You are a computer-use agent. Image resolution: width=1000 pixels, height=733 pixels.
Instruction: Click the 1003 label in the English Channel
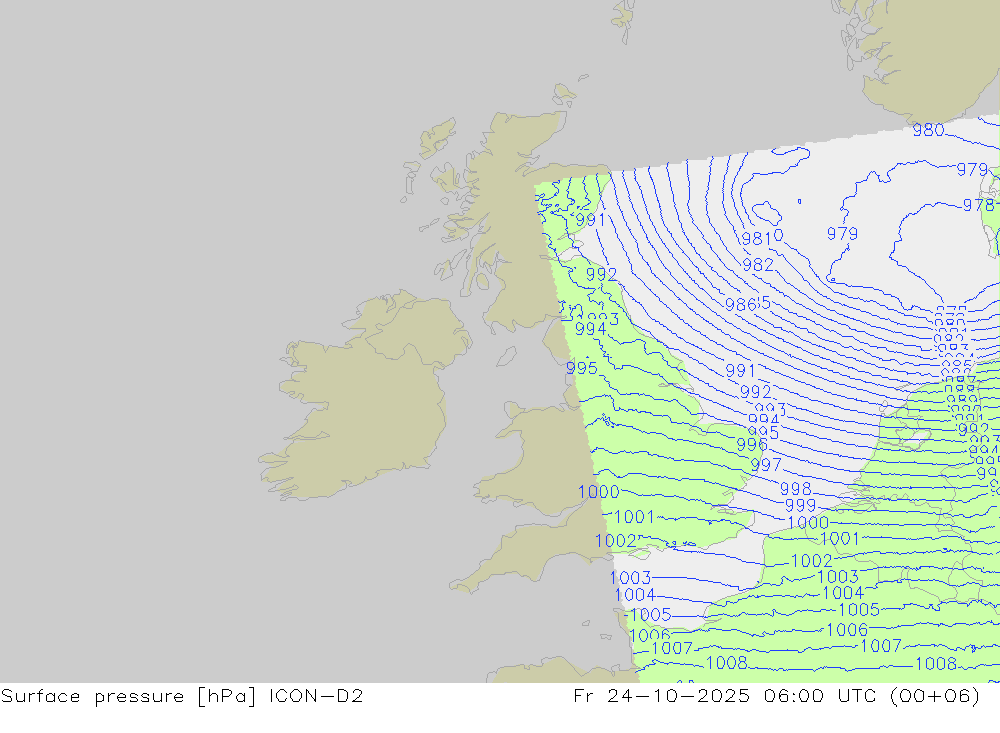coord(630,578)
